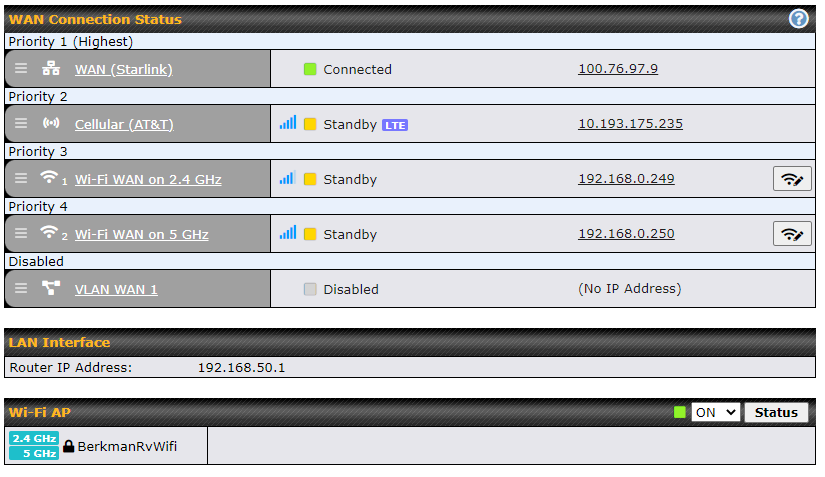Click the Wi-Fi edit icon for 2.4 GHz WAN
The height and width of the screenshot is (477, 825).
coord(792,179)
